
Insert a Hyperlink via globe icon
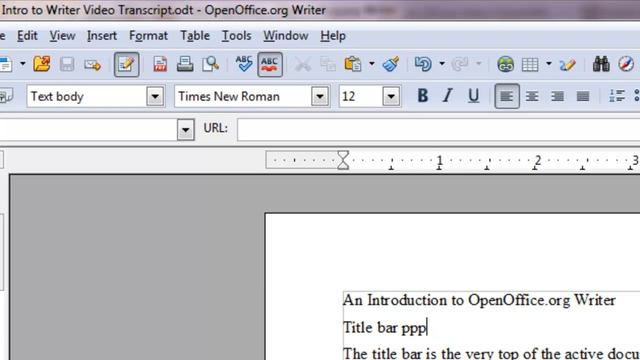(x=505, y=64)
